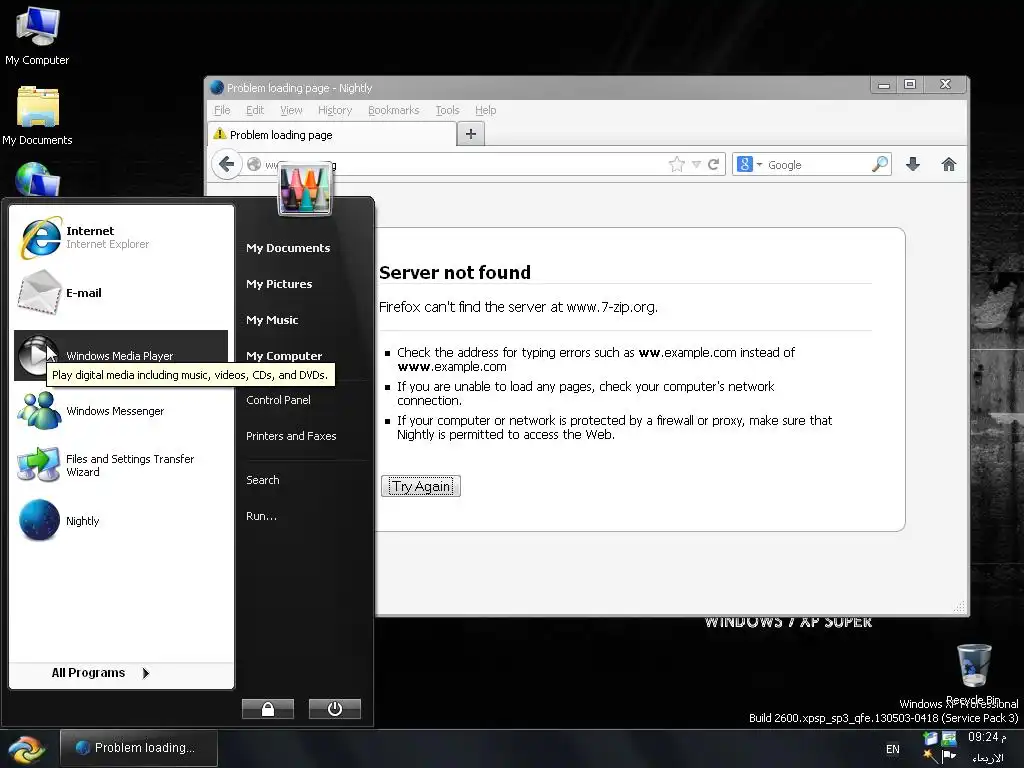This screenshot has height=768, width=1024.
Task: Click the network globe desktop icon
Action: [37, 179]
